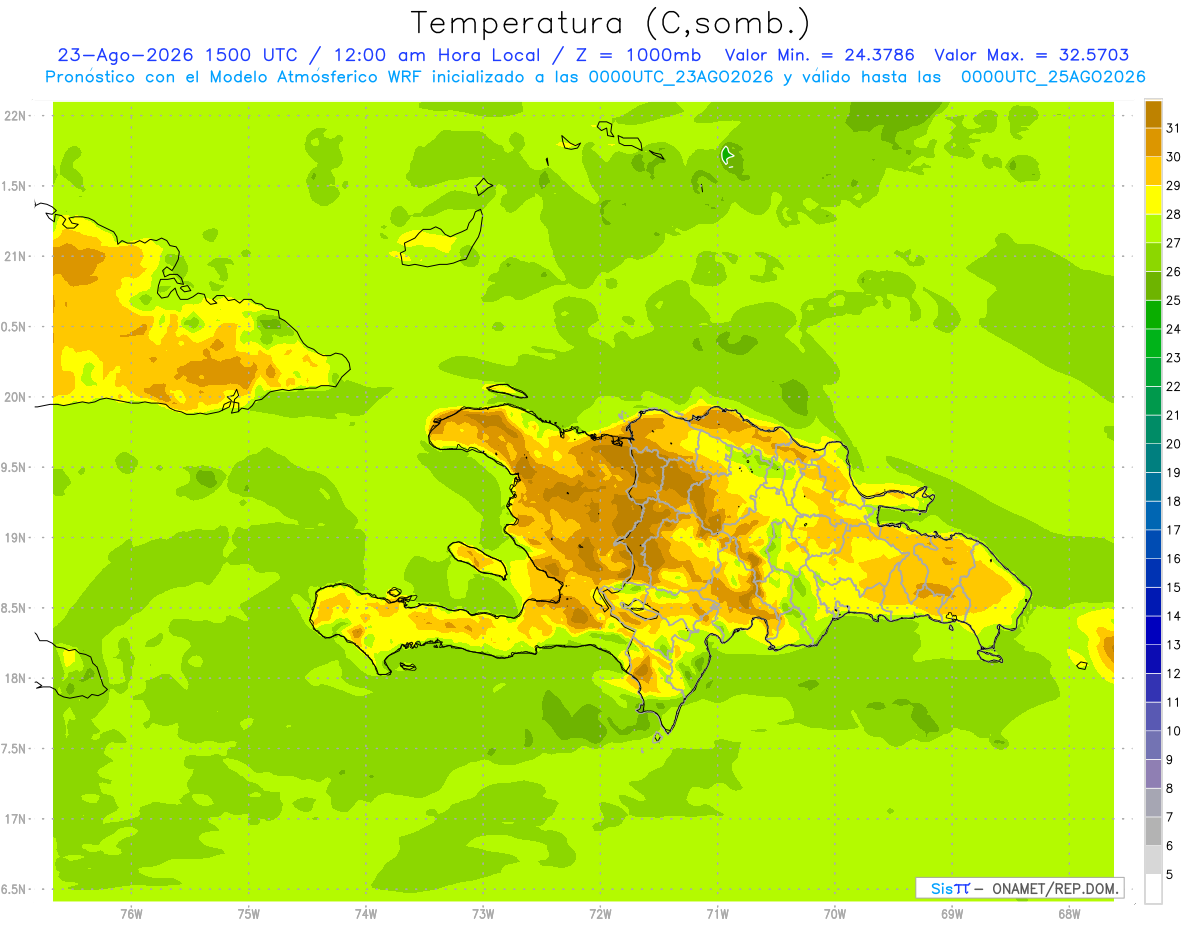Click the '69W' longitude label
Image resolution: width=1200 pixels, height=927 pixels.
coord(952,913)
